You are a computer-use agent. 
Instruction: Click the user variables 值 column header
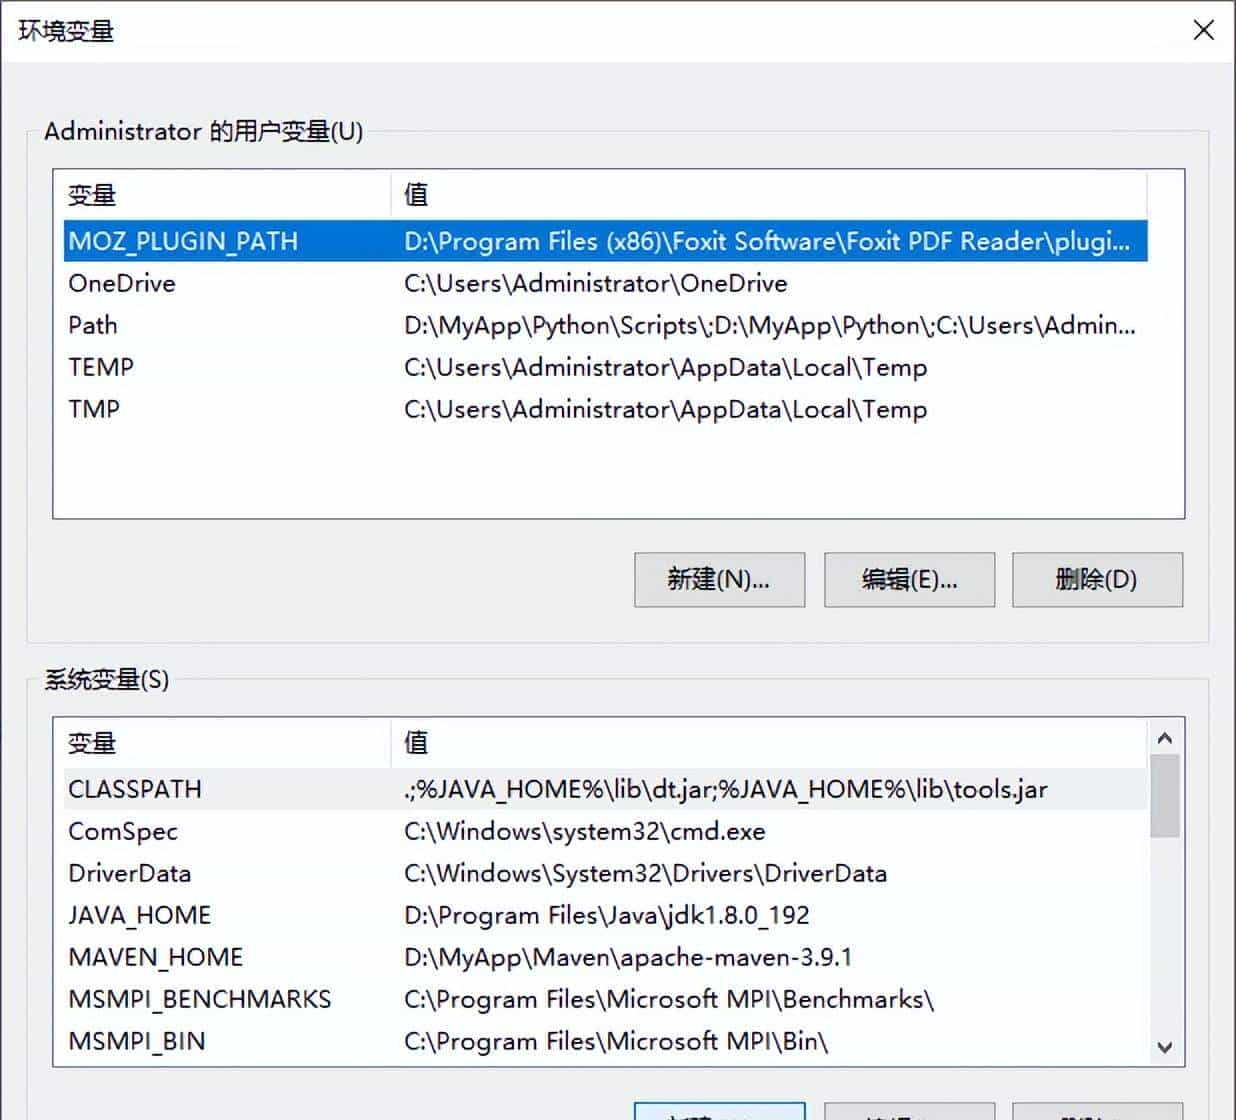[768, 194]
